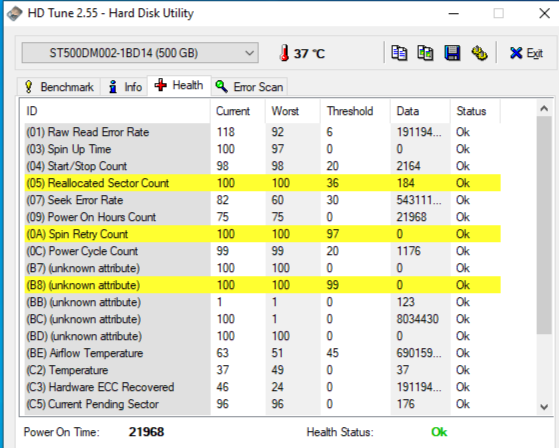Switch to the Info tab
559x448 pixels.
pos(125,87)
